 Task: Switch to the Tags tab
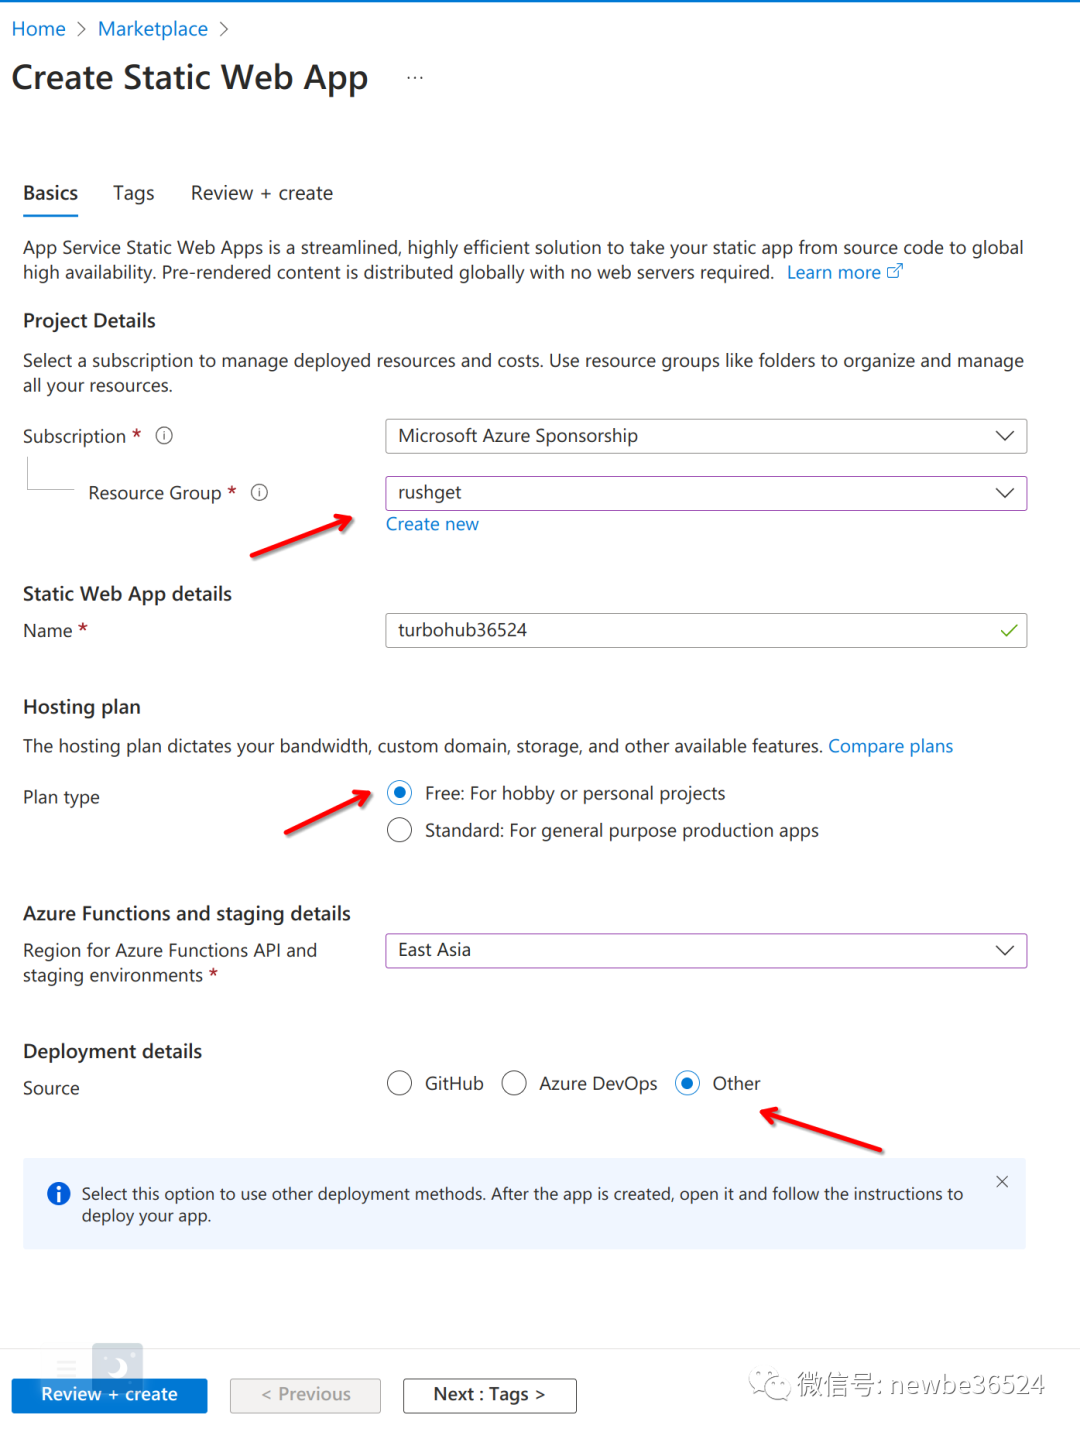pyautogui.click(x=134, y=194)
